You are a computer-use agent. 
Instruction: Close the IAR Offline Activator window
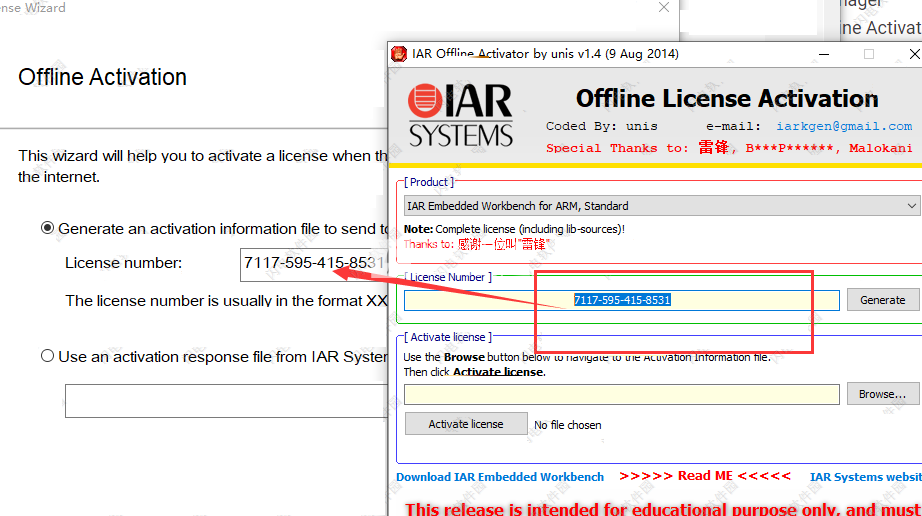pyautogui.click(x=914, y=54)
